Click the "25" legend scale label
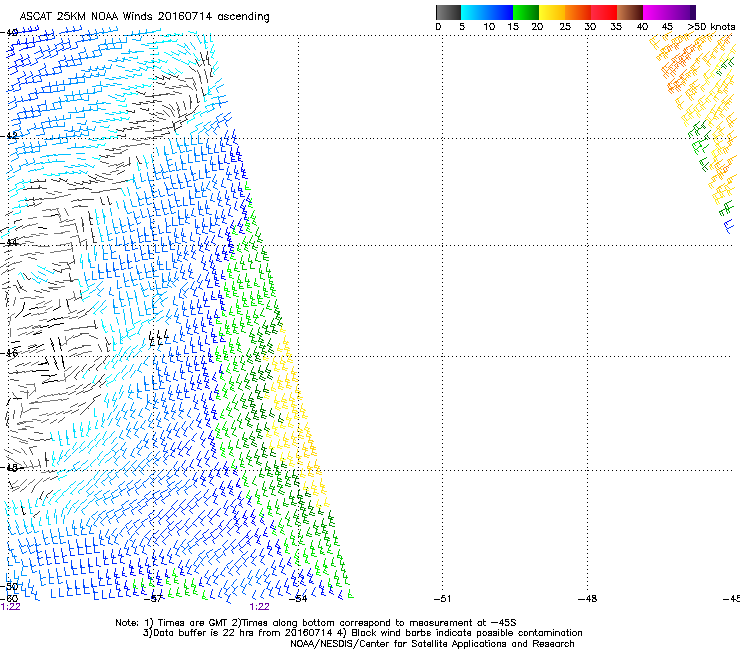 pos(565,27)
